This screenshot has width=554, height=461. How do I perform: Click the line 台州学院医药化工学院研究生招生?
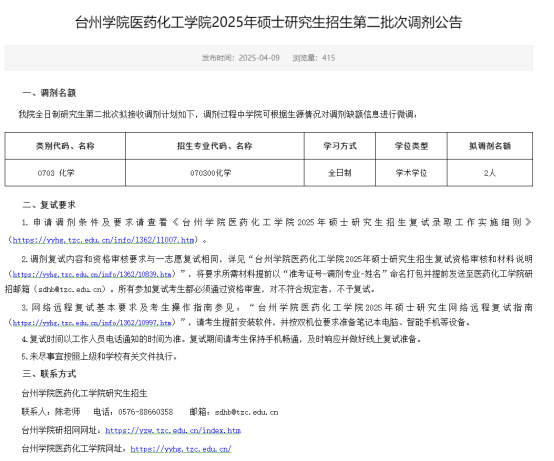coord(84,393)
